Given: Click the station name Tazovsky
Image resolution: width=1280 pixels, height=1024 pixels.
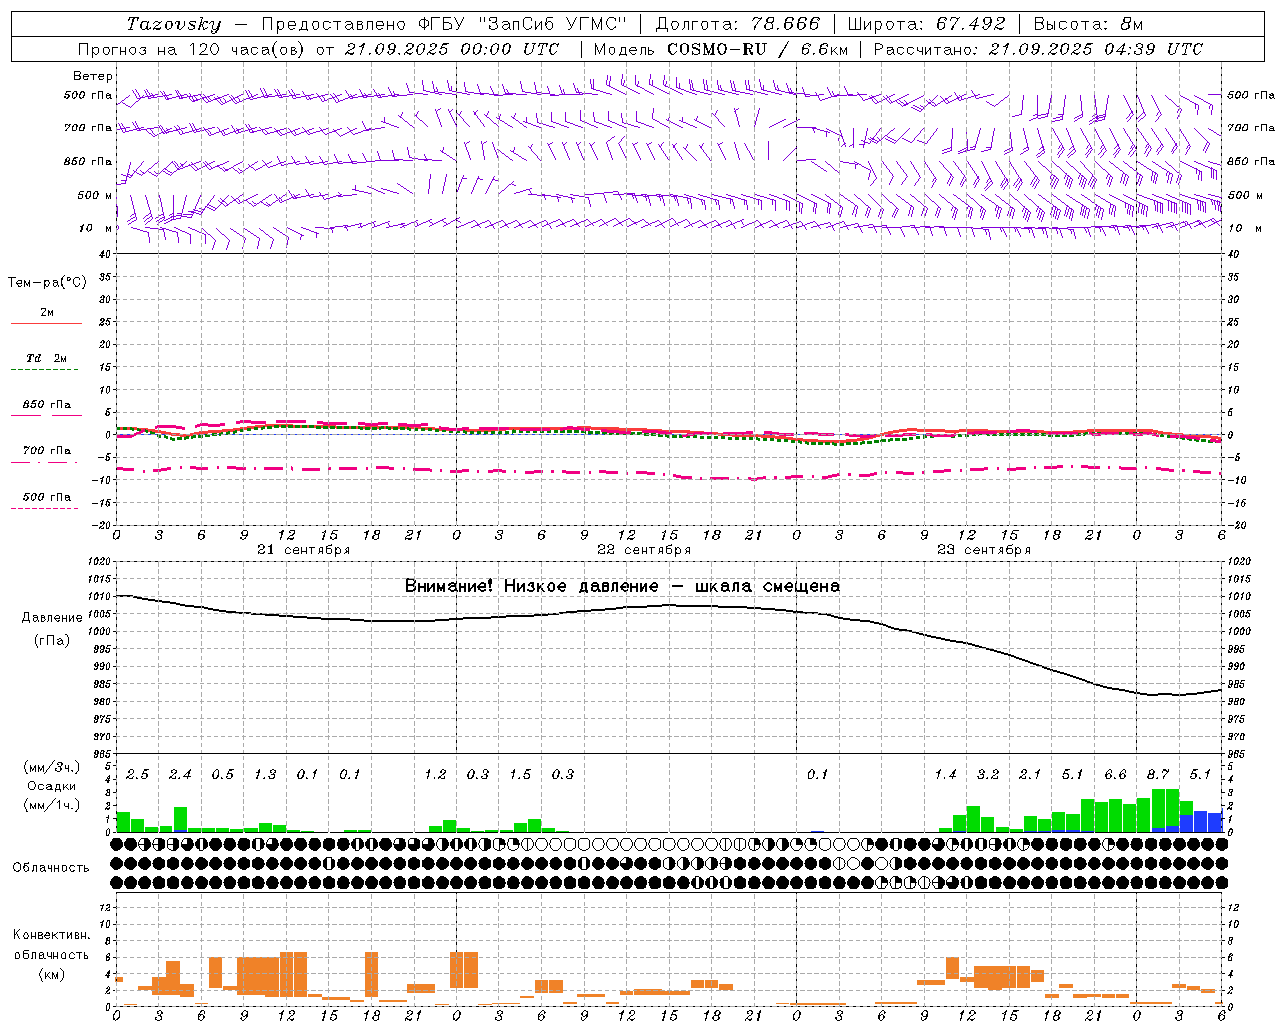Looking at the screenshot, I should (174, 24).
